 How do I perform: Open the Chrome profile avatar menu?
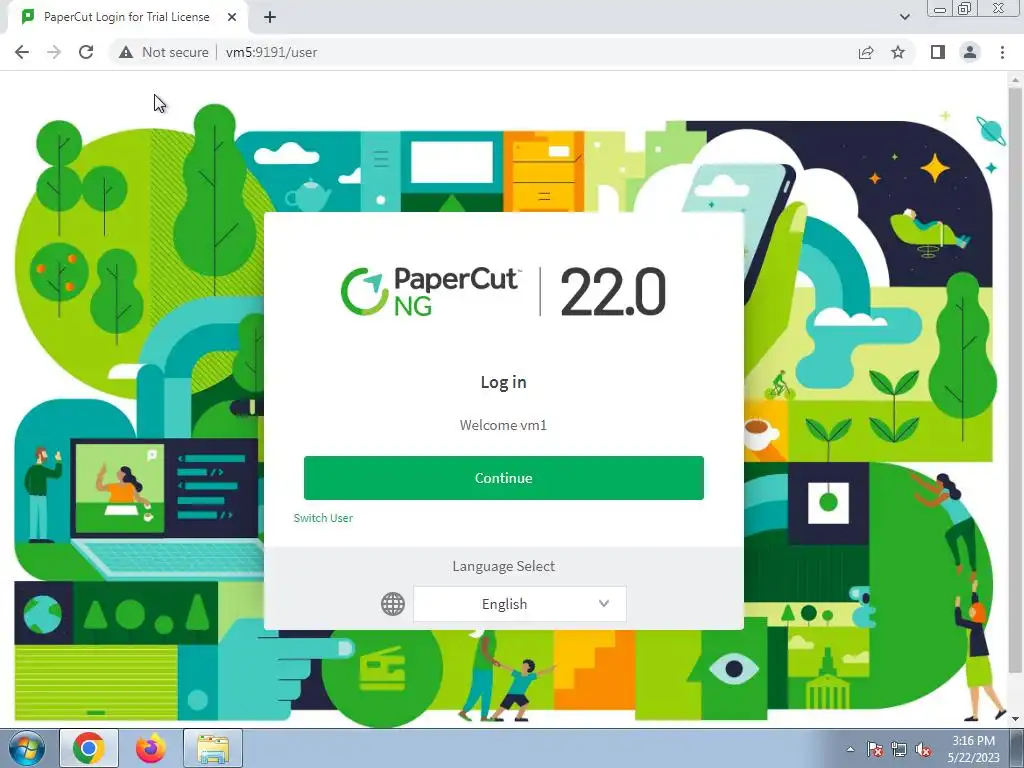[x=970, y=52]
